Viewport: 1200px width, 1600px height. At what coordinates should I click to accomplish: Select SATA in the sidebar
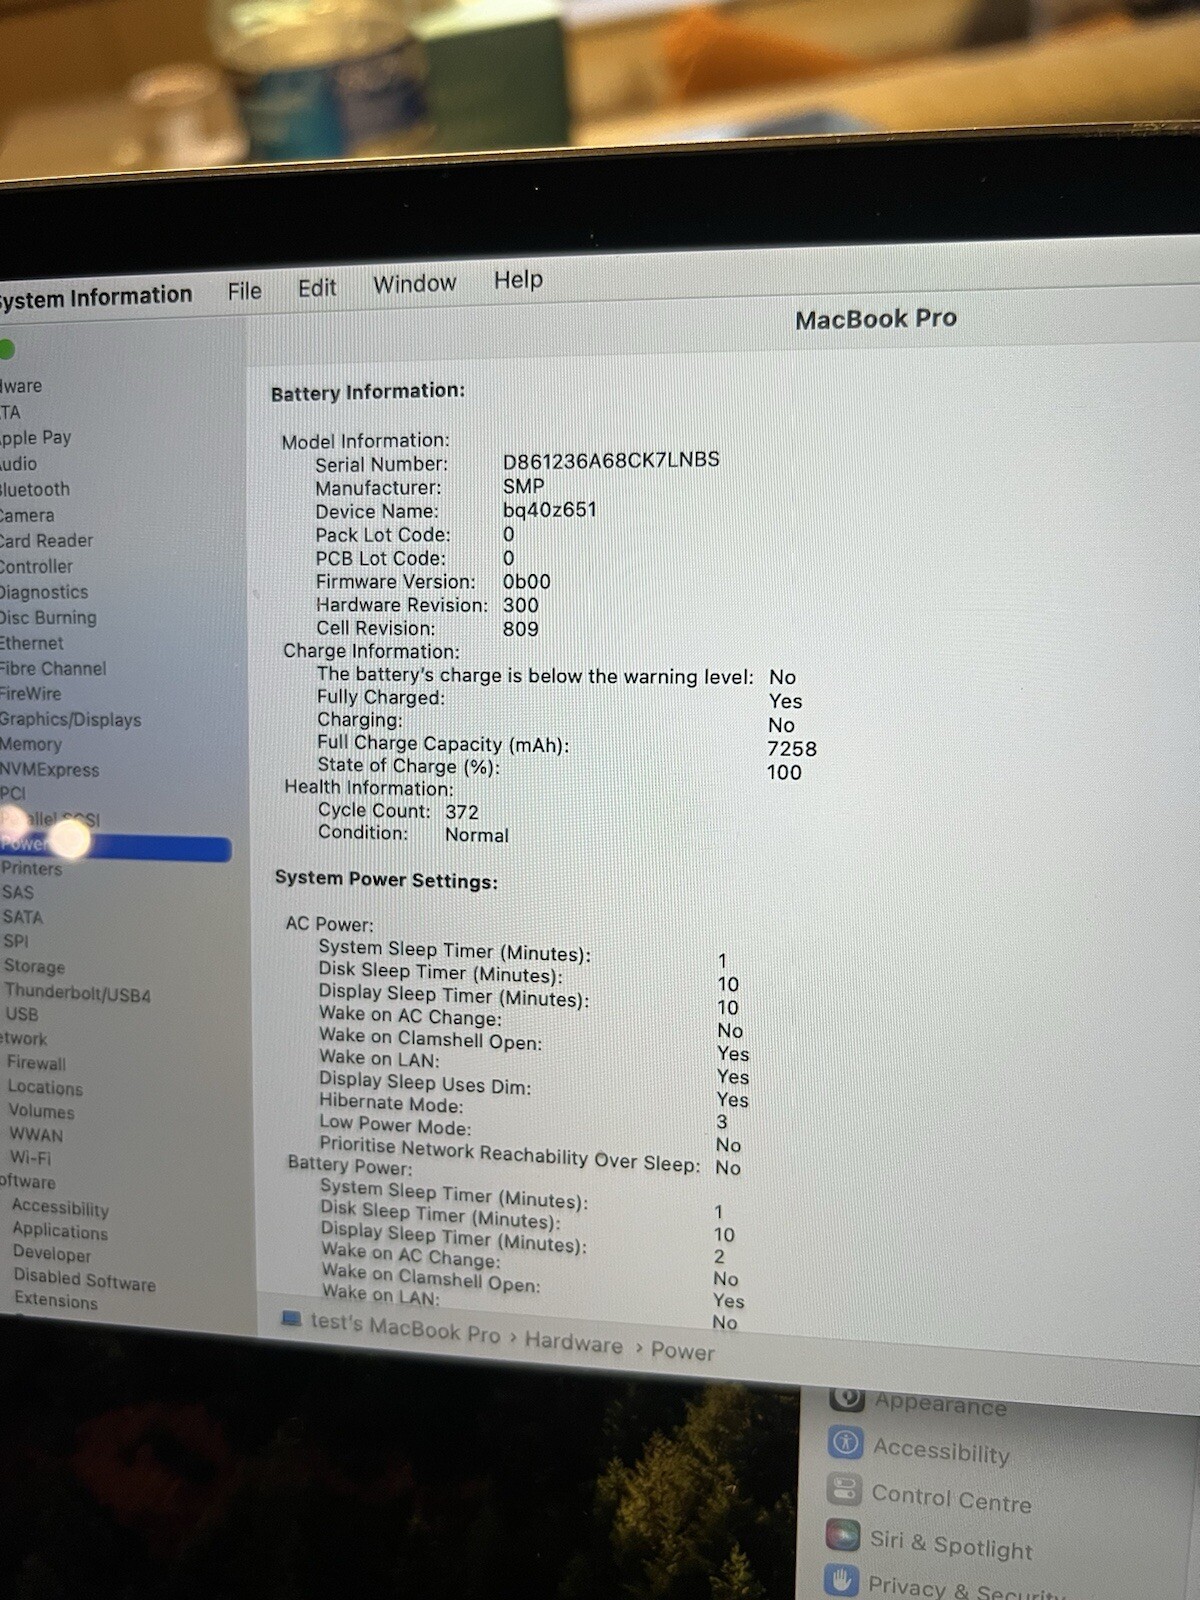coord(23,916)
